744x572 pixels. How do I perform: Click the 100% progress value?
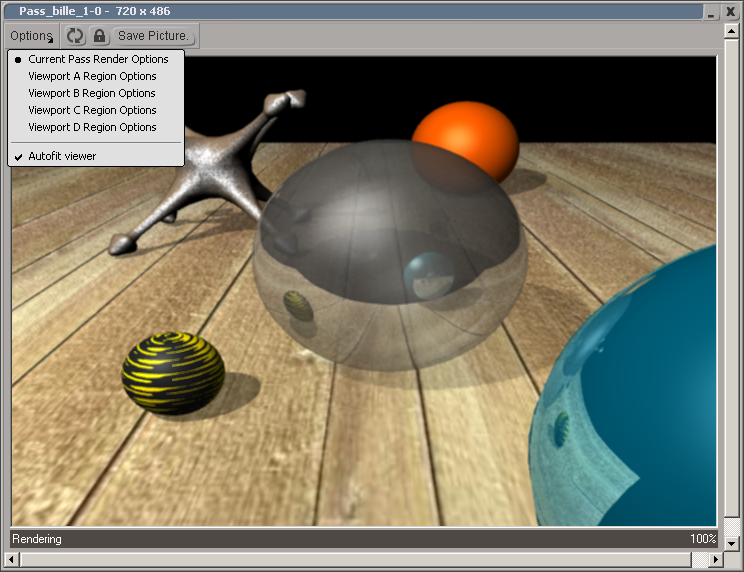703,539
